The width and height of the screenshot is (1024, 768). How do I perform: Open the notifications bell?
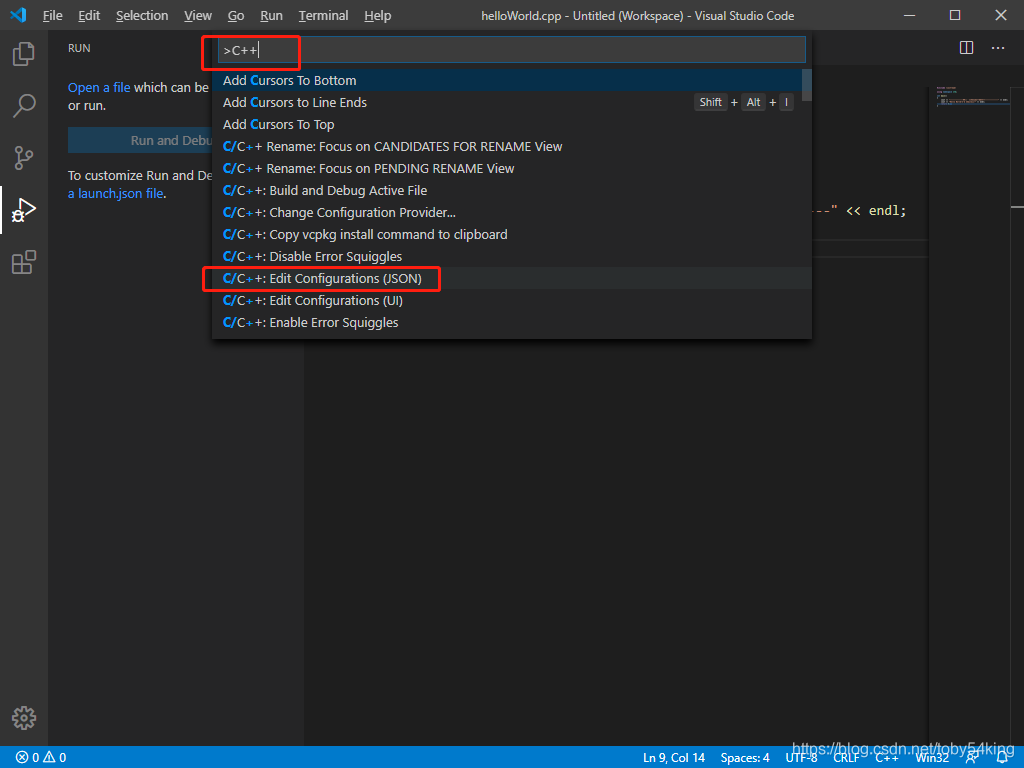[1002, 758]
